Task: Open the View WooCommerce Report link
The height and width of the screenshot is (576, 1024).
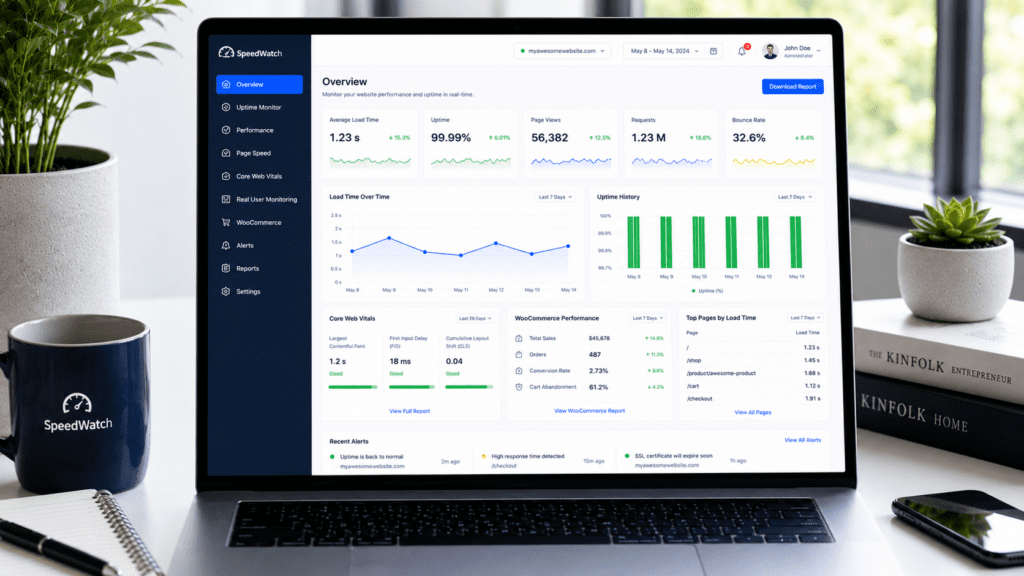Action: [x=590, y=411]
